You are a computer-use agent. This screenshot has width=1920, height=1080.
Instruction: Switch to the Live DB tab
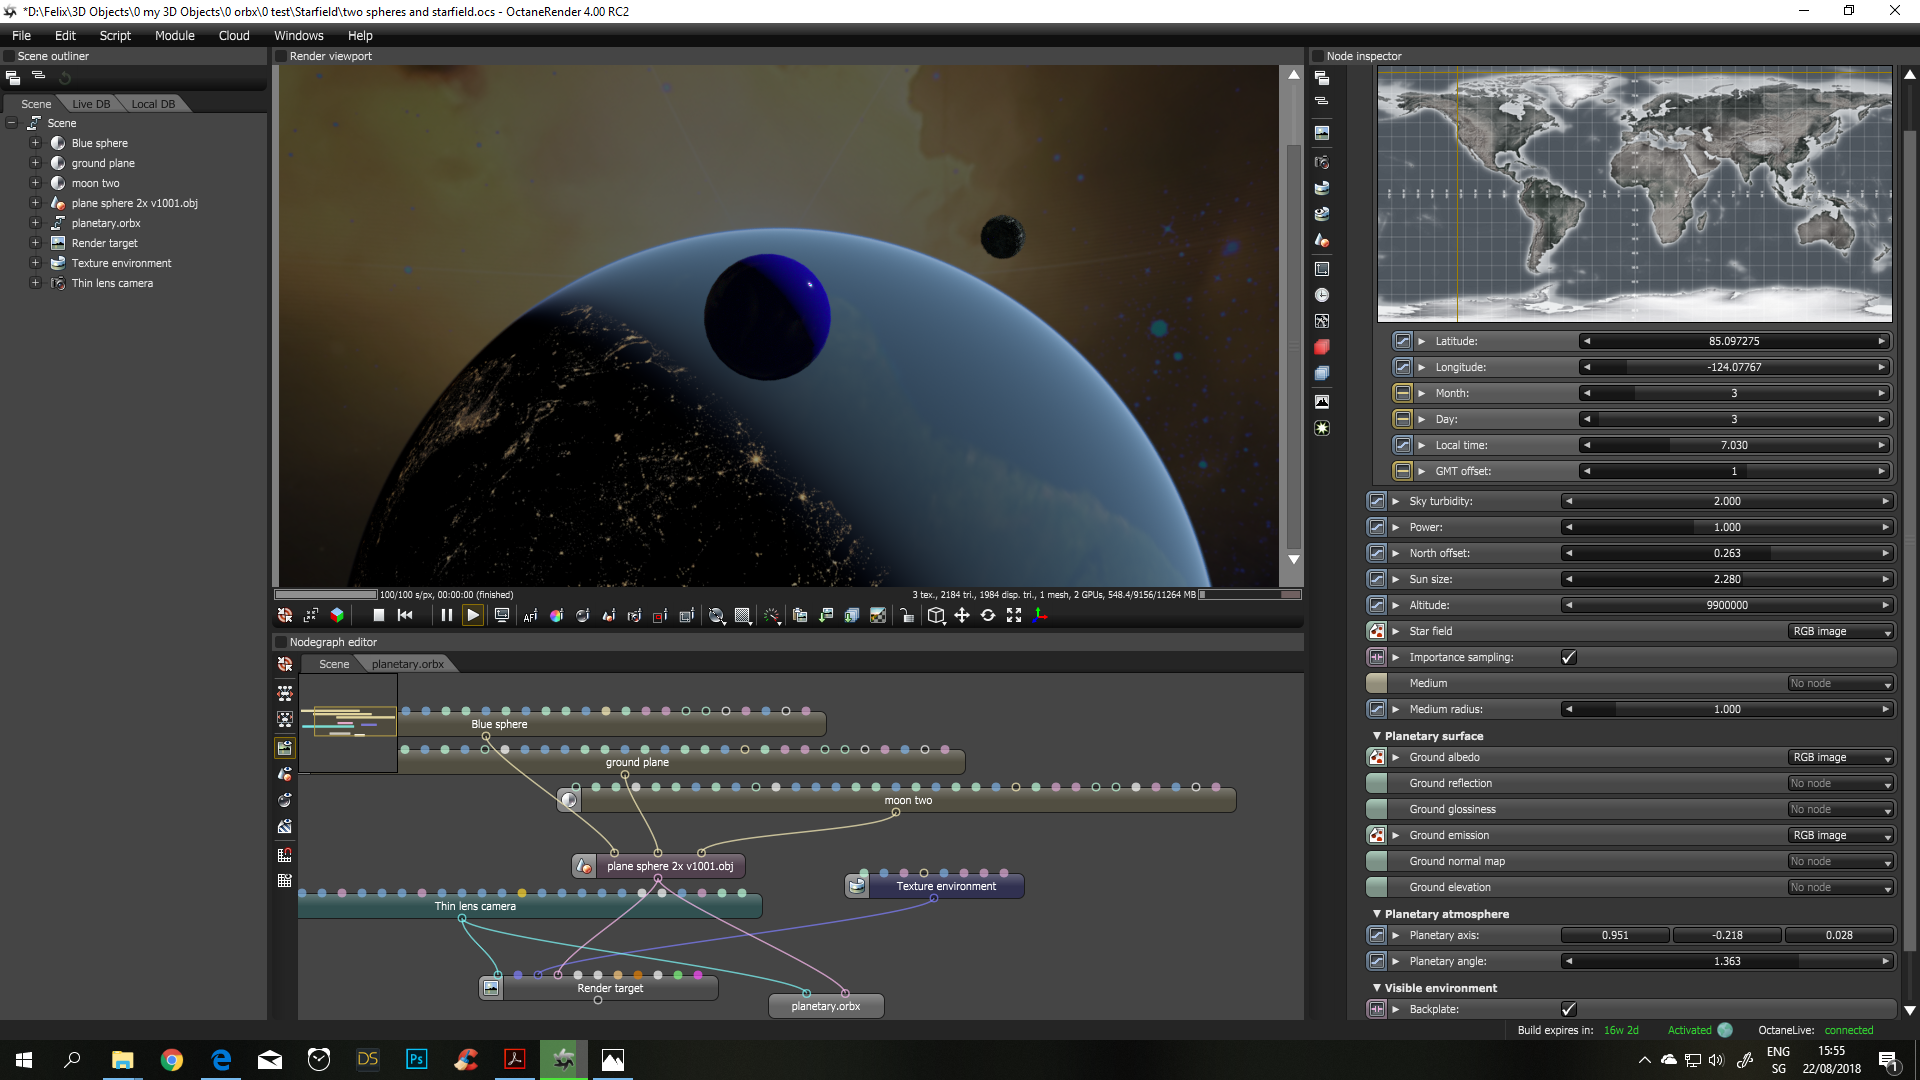click(x=91, y=104)
